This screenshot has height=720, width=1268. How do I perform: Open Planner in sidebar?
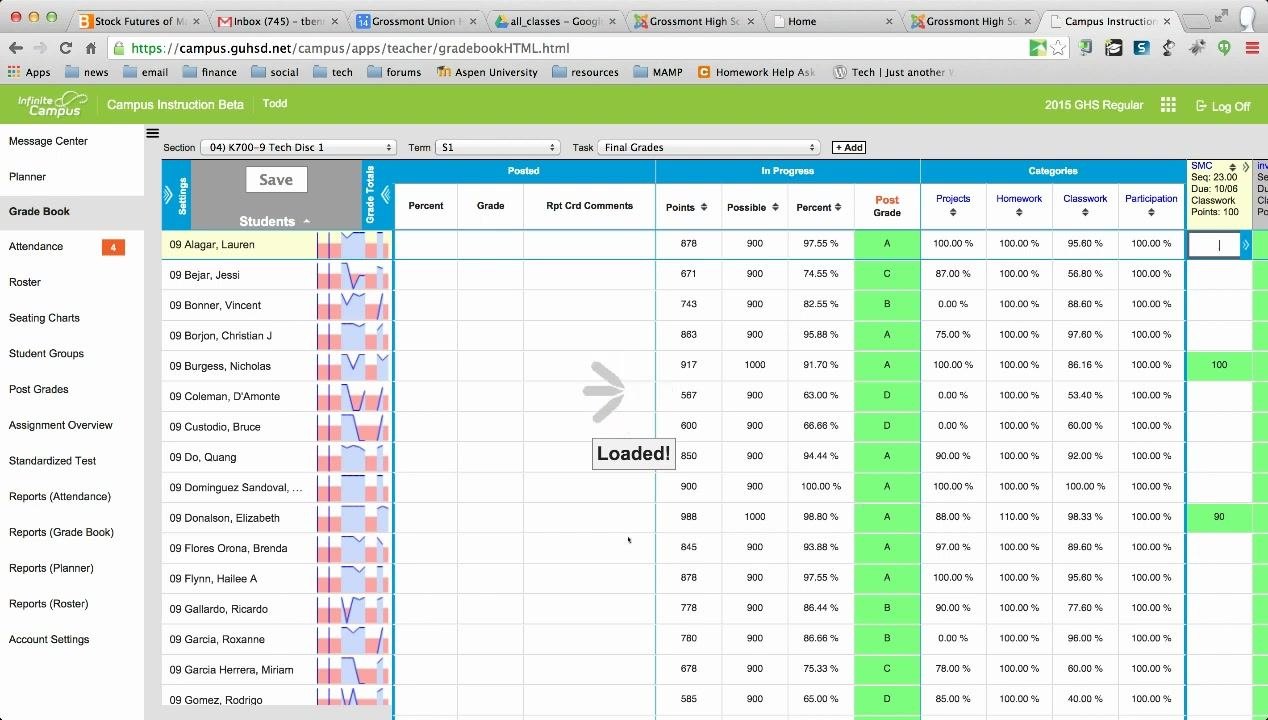(27, 176)
